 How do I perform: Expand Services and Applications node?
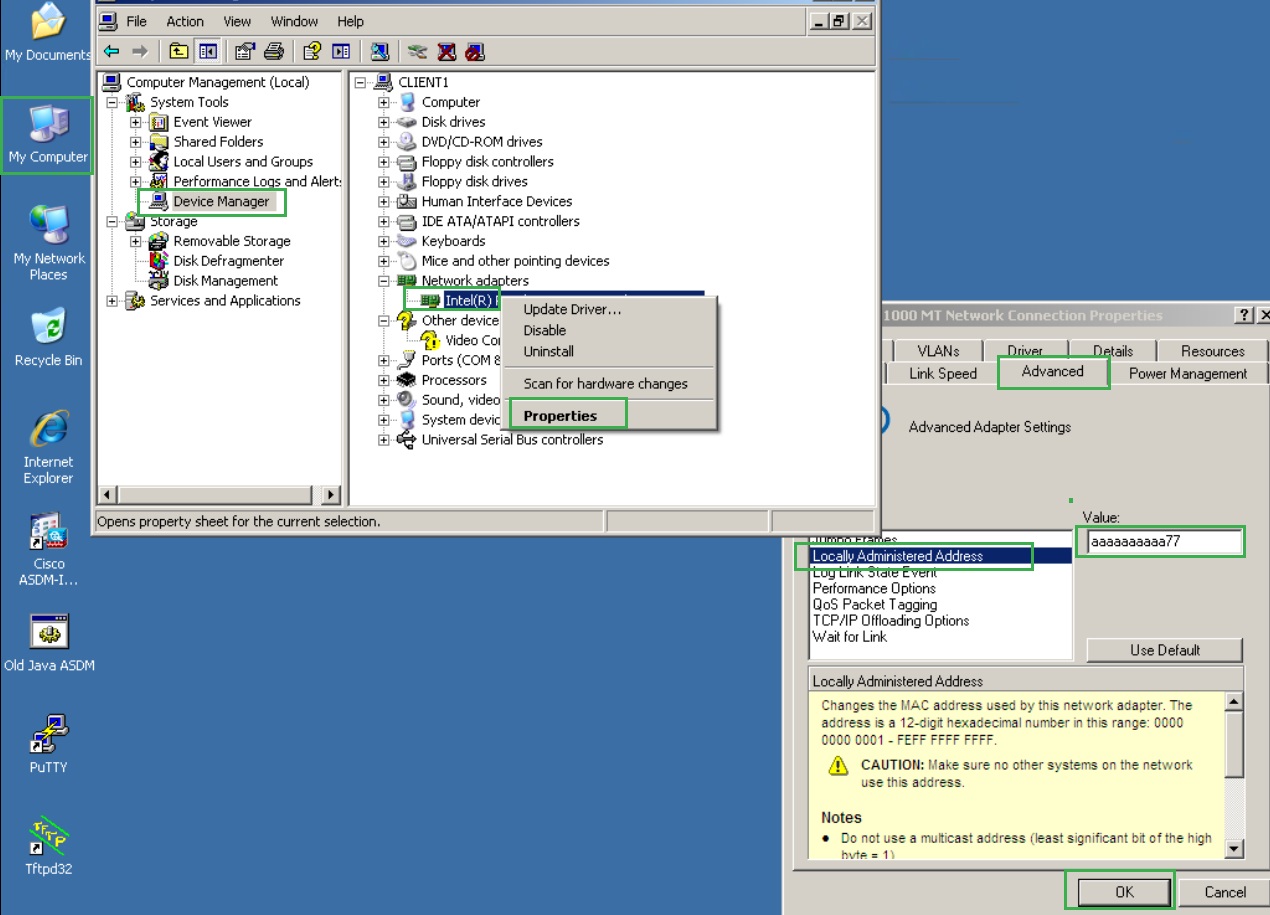coord(112,301)
